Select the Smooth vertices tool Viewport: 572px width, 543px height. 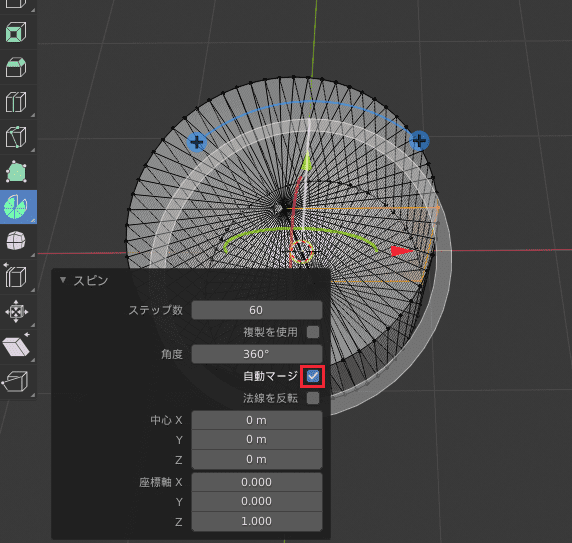[x=17, y=241]
